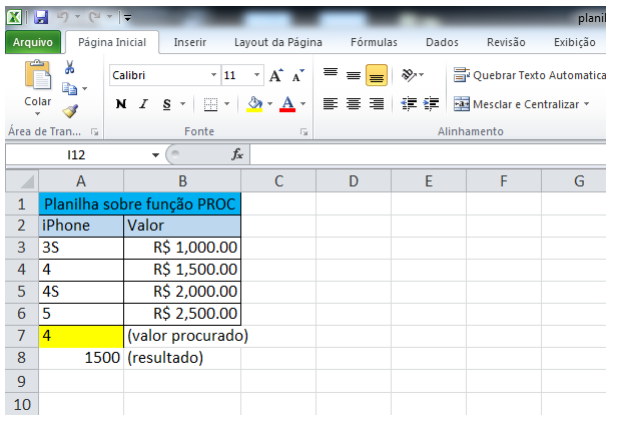The image size is (639, 422).
Task: Switch to the Fórmulas tab
Action: 373,42
